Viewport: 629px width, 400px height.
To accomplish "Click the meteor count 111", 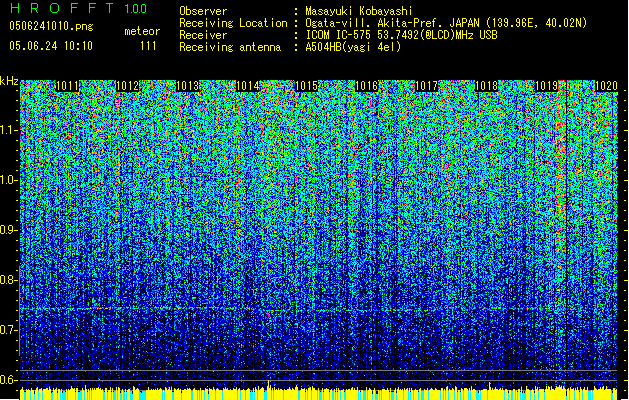I will (x=148, y=46).
